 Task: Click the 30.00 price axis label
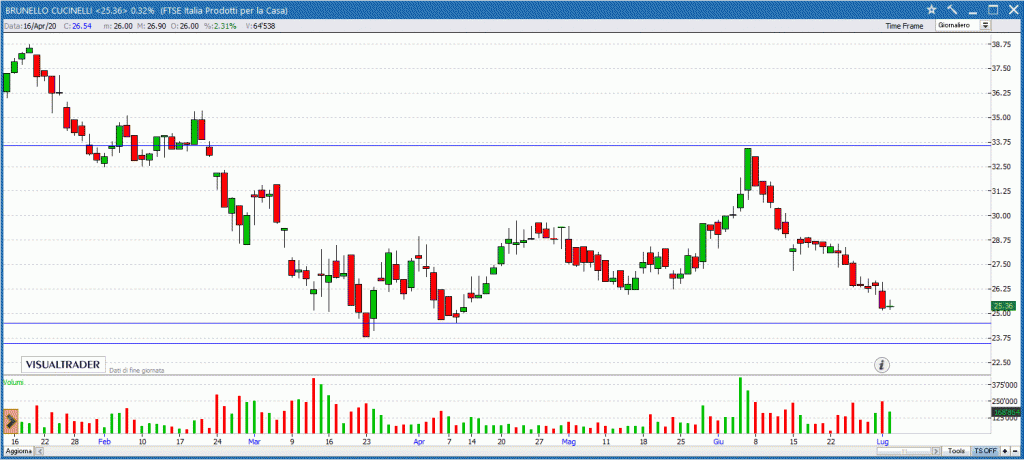tap(1003, 216)
